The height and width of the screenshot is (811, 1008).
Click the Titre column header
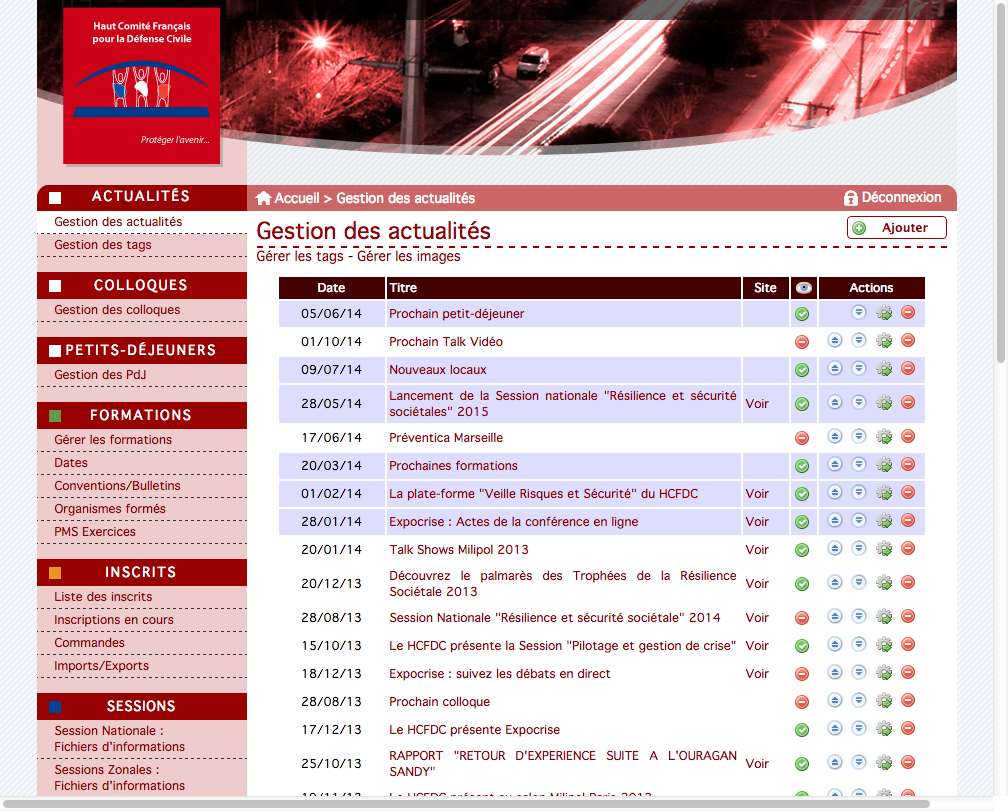[x=564, y=288]
